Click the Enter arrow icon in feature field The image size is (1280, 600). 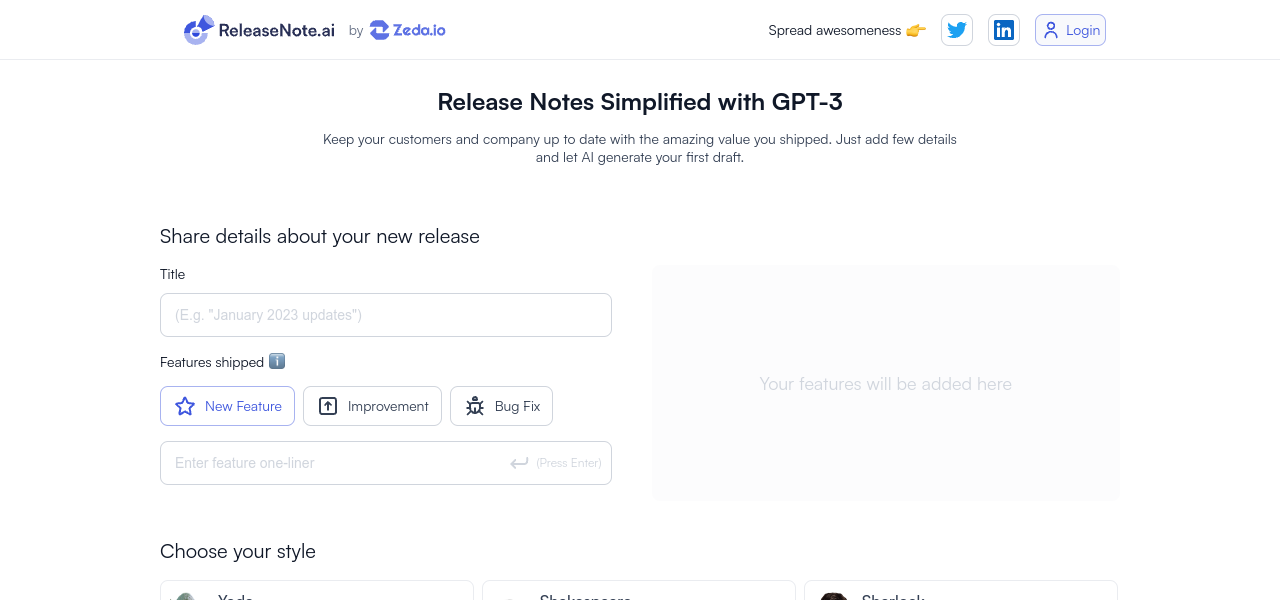coord(519,463)
